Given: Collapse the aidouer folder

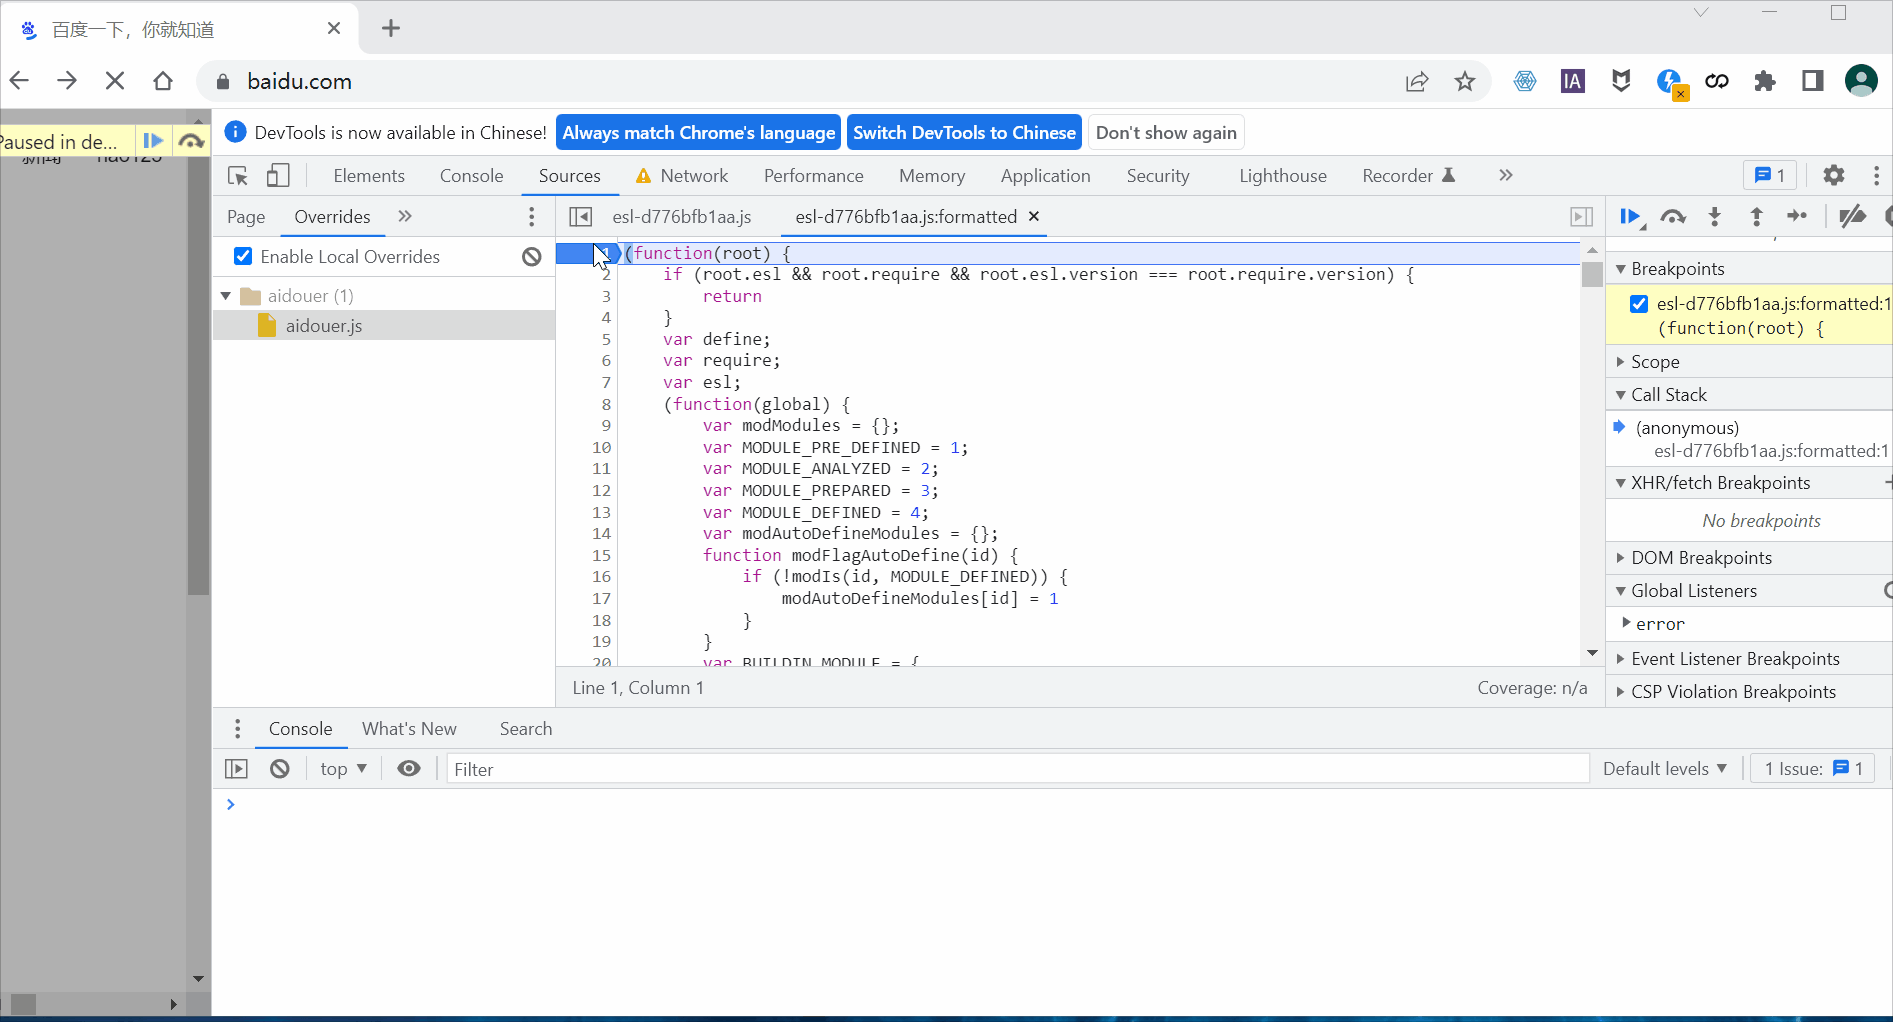Looking at the screenshot, I should click(227, 296).
